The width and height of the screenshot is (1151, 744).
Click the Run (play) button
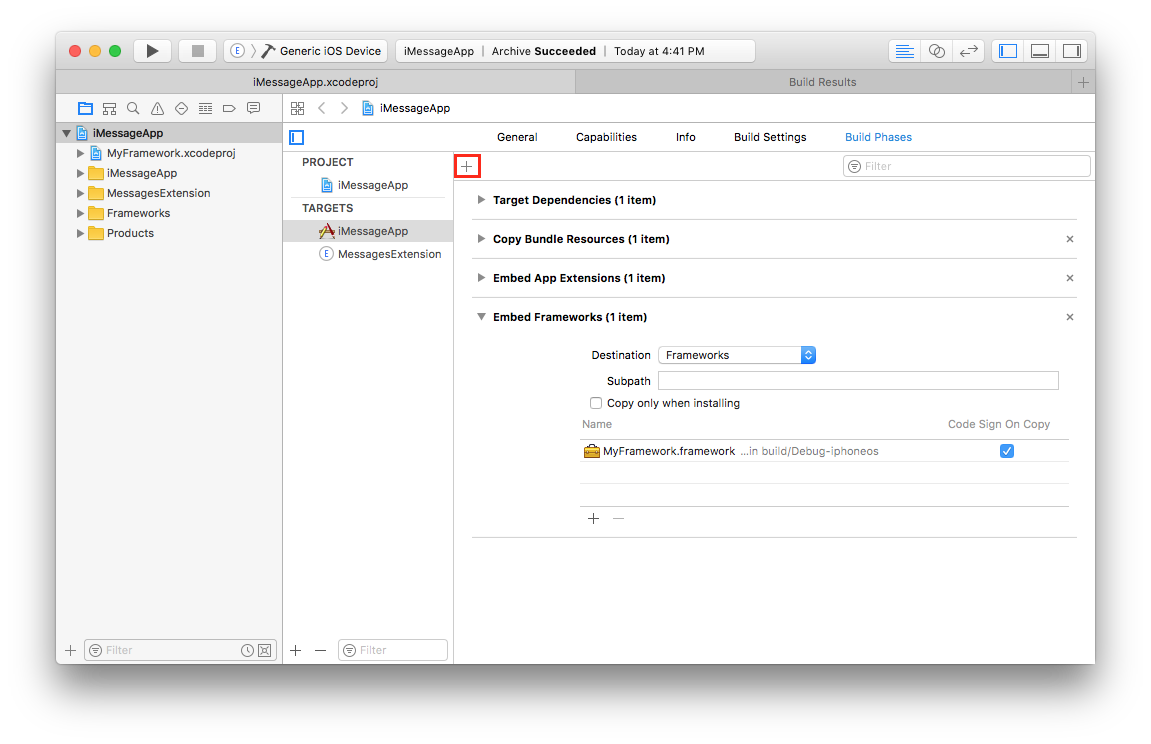152,51
